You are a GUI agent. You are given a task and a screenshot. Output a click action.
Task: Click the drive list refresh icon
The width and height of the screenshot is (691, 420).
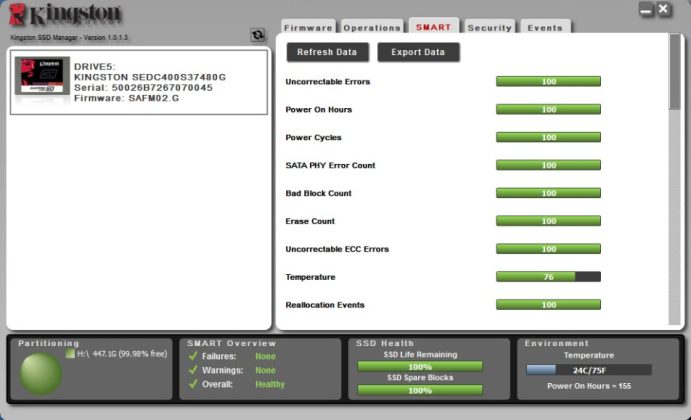pos(258,35)
